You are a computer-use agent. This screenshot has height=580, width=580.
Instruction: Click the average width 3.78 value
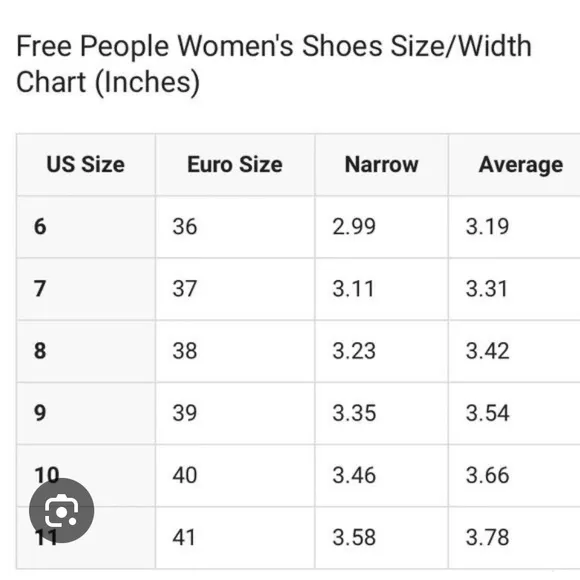488,537
